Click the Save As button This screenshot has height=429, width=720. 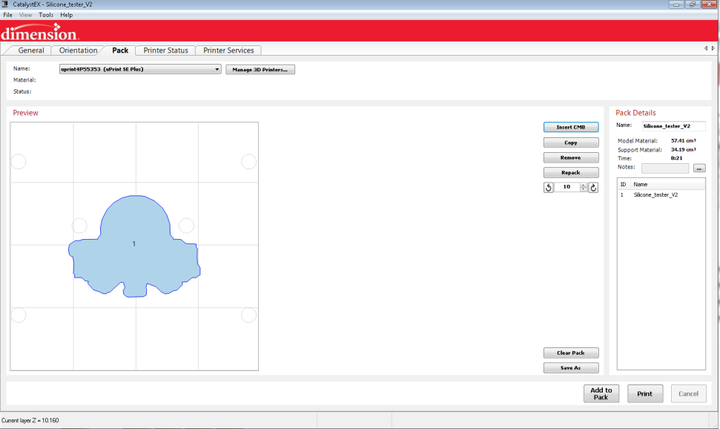click(571, 368)
